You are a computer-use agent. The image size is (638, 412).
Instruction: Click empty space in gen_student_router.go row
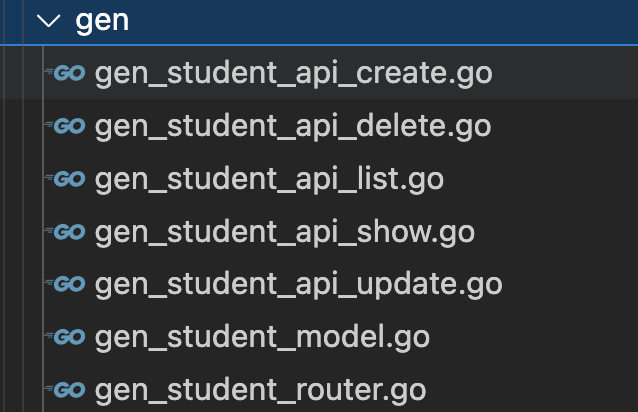(532, 390)
